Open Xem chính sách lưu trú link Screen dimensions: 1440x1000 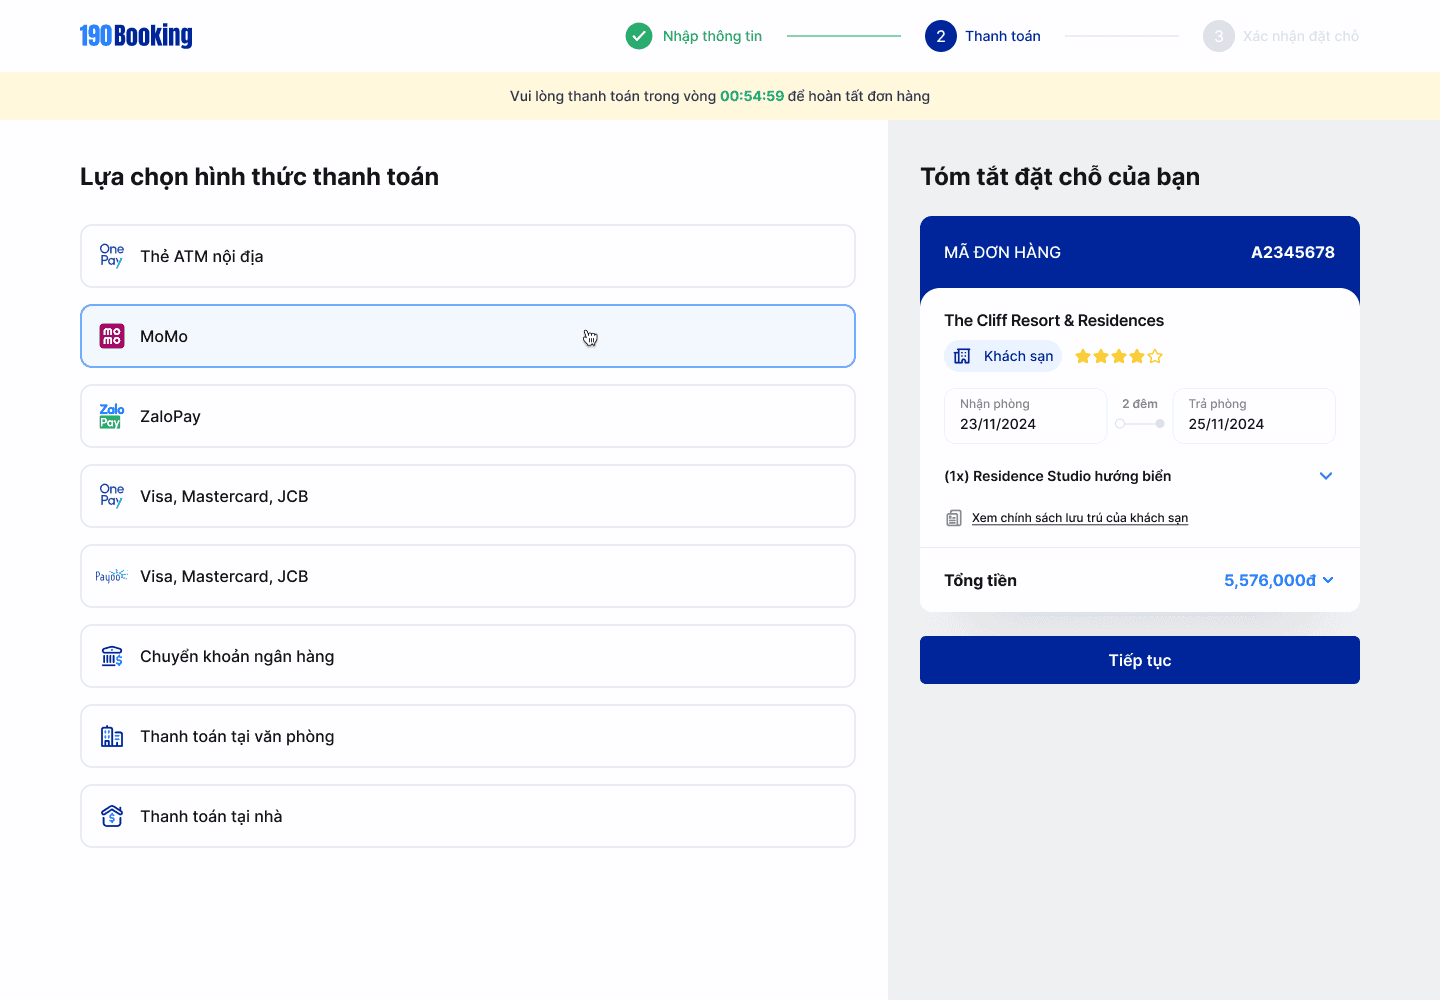(1080, 518)
